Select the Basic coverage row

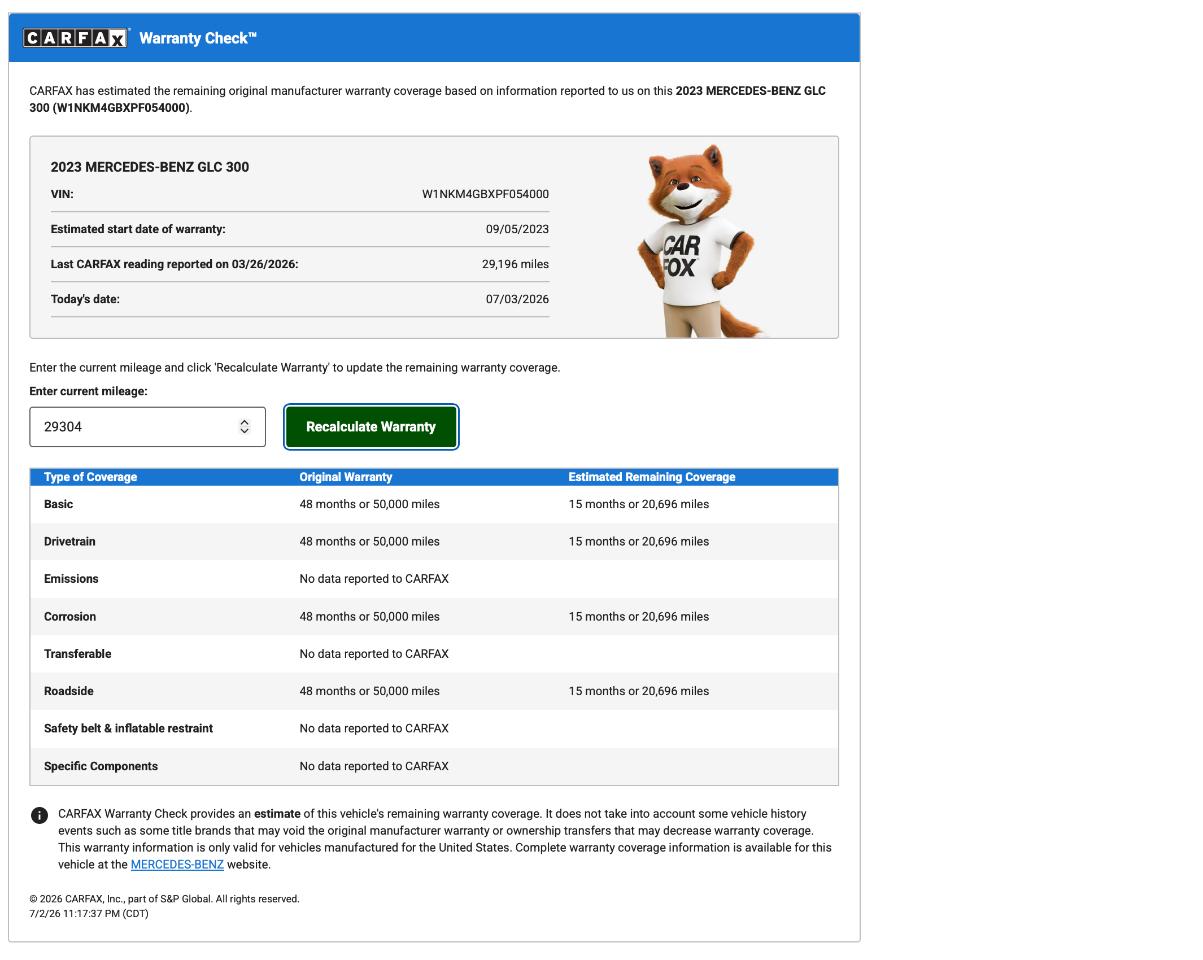[x=434, y=504]
